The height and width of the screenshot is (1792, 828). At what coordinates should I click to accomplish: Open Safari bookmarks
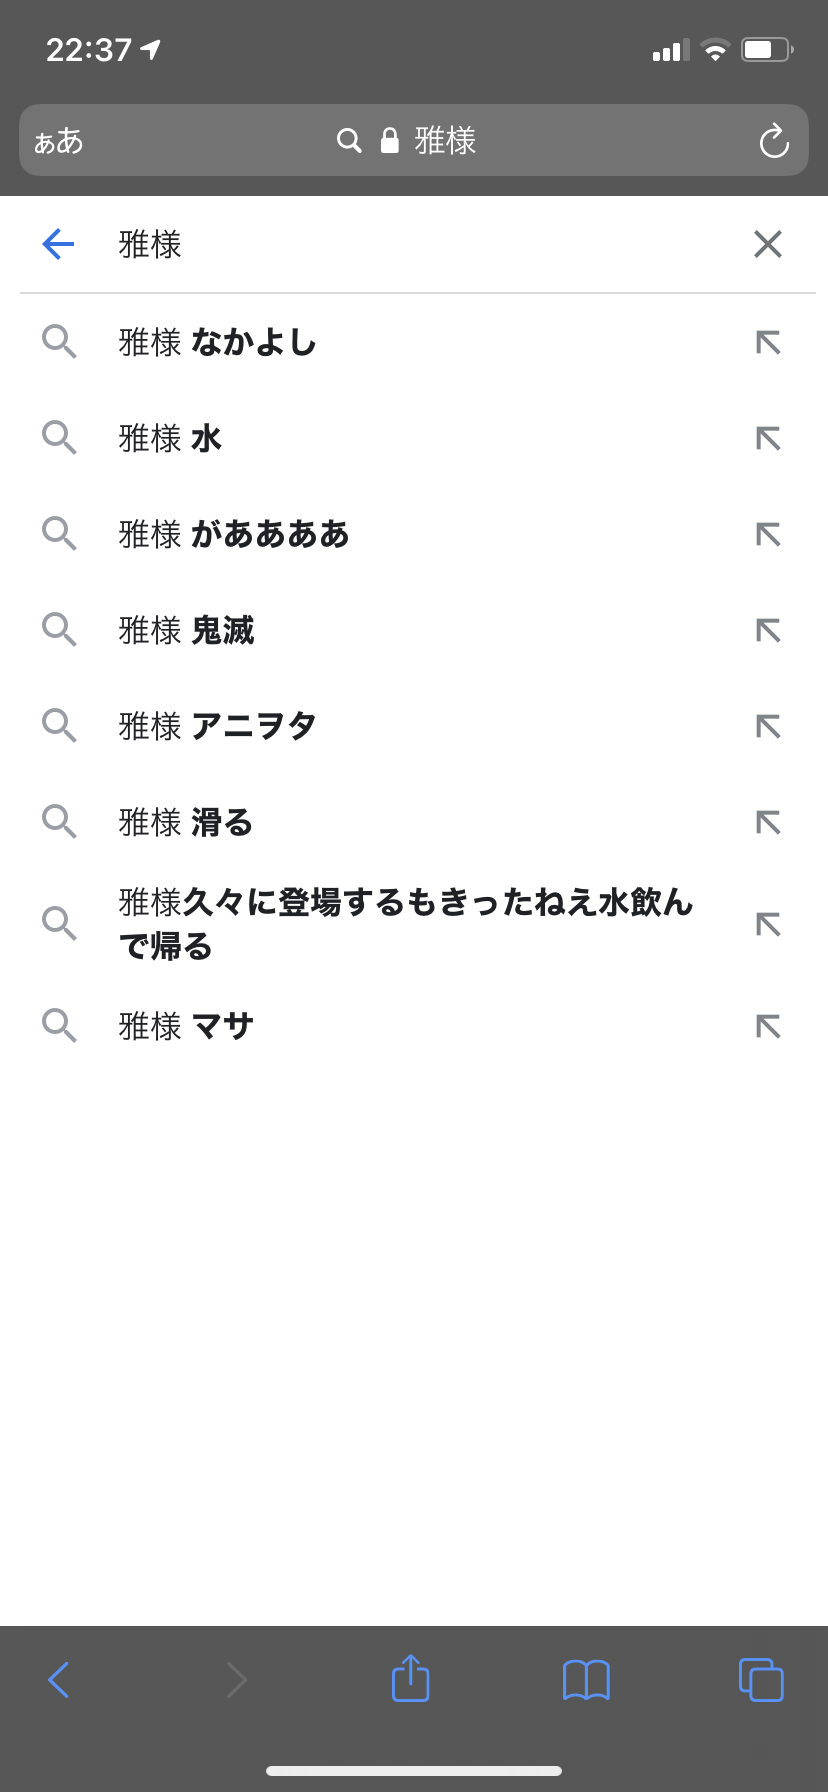coord(586,1680)
